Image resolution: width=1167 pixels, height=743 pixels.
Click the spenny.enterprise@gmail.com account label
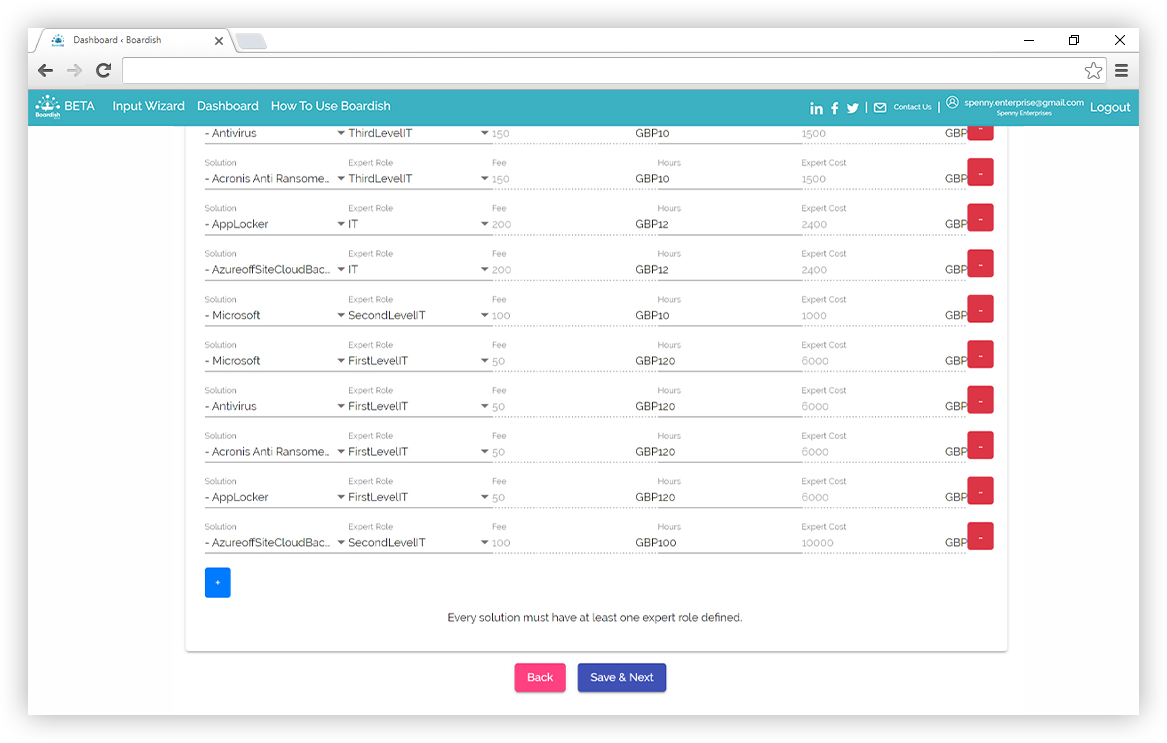tap(1023, 103)
